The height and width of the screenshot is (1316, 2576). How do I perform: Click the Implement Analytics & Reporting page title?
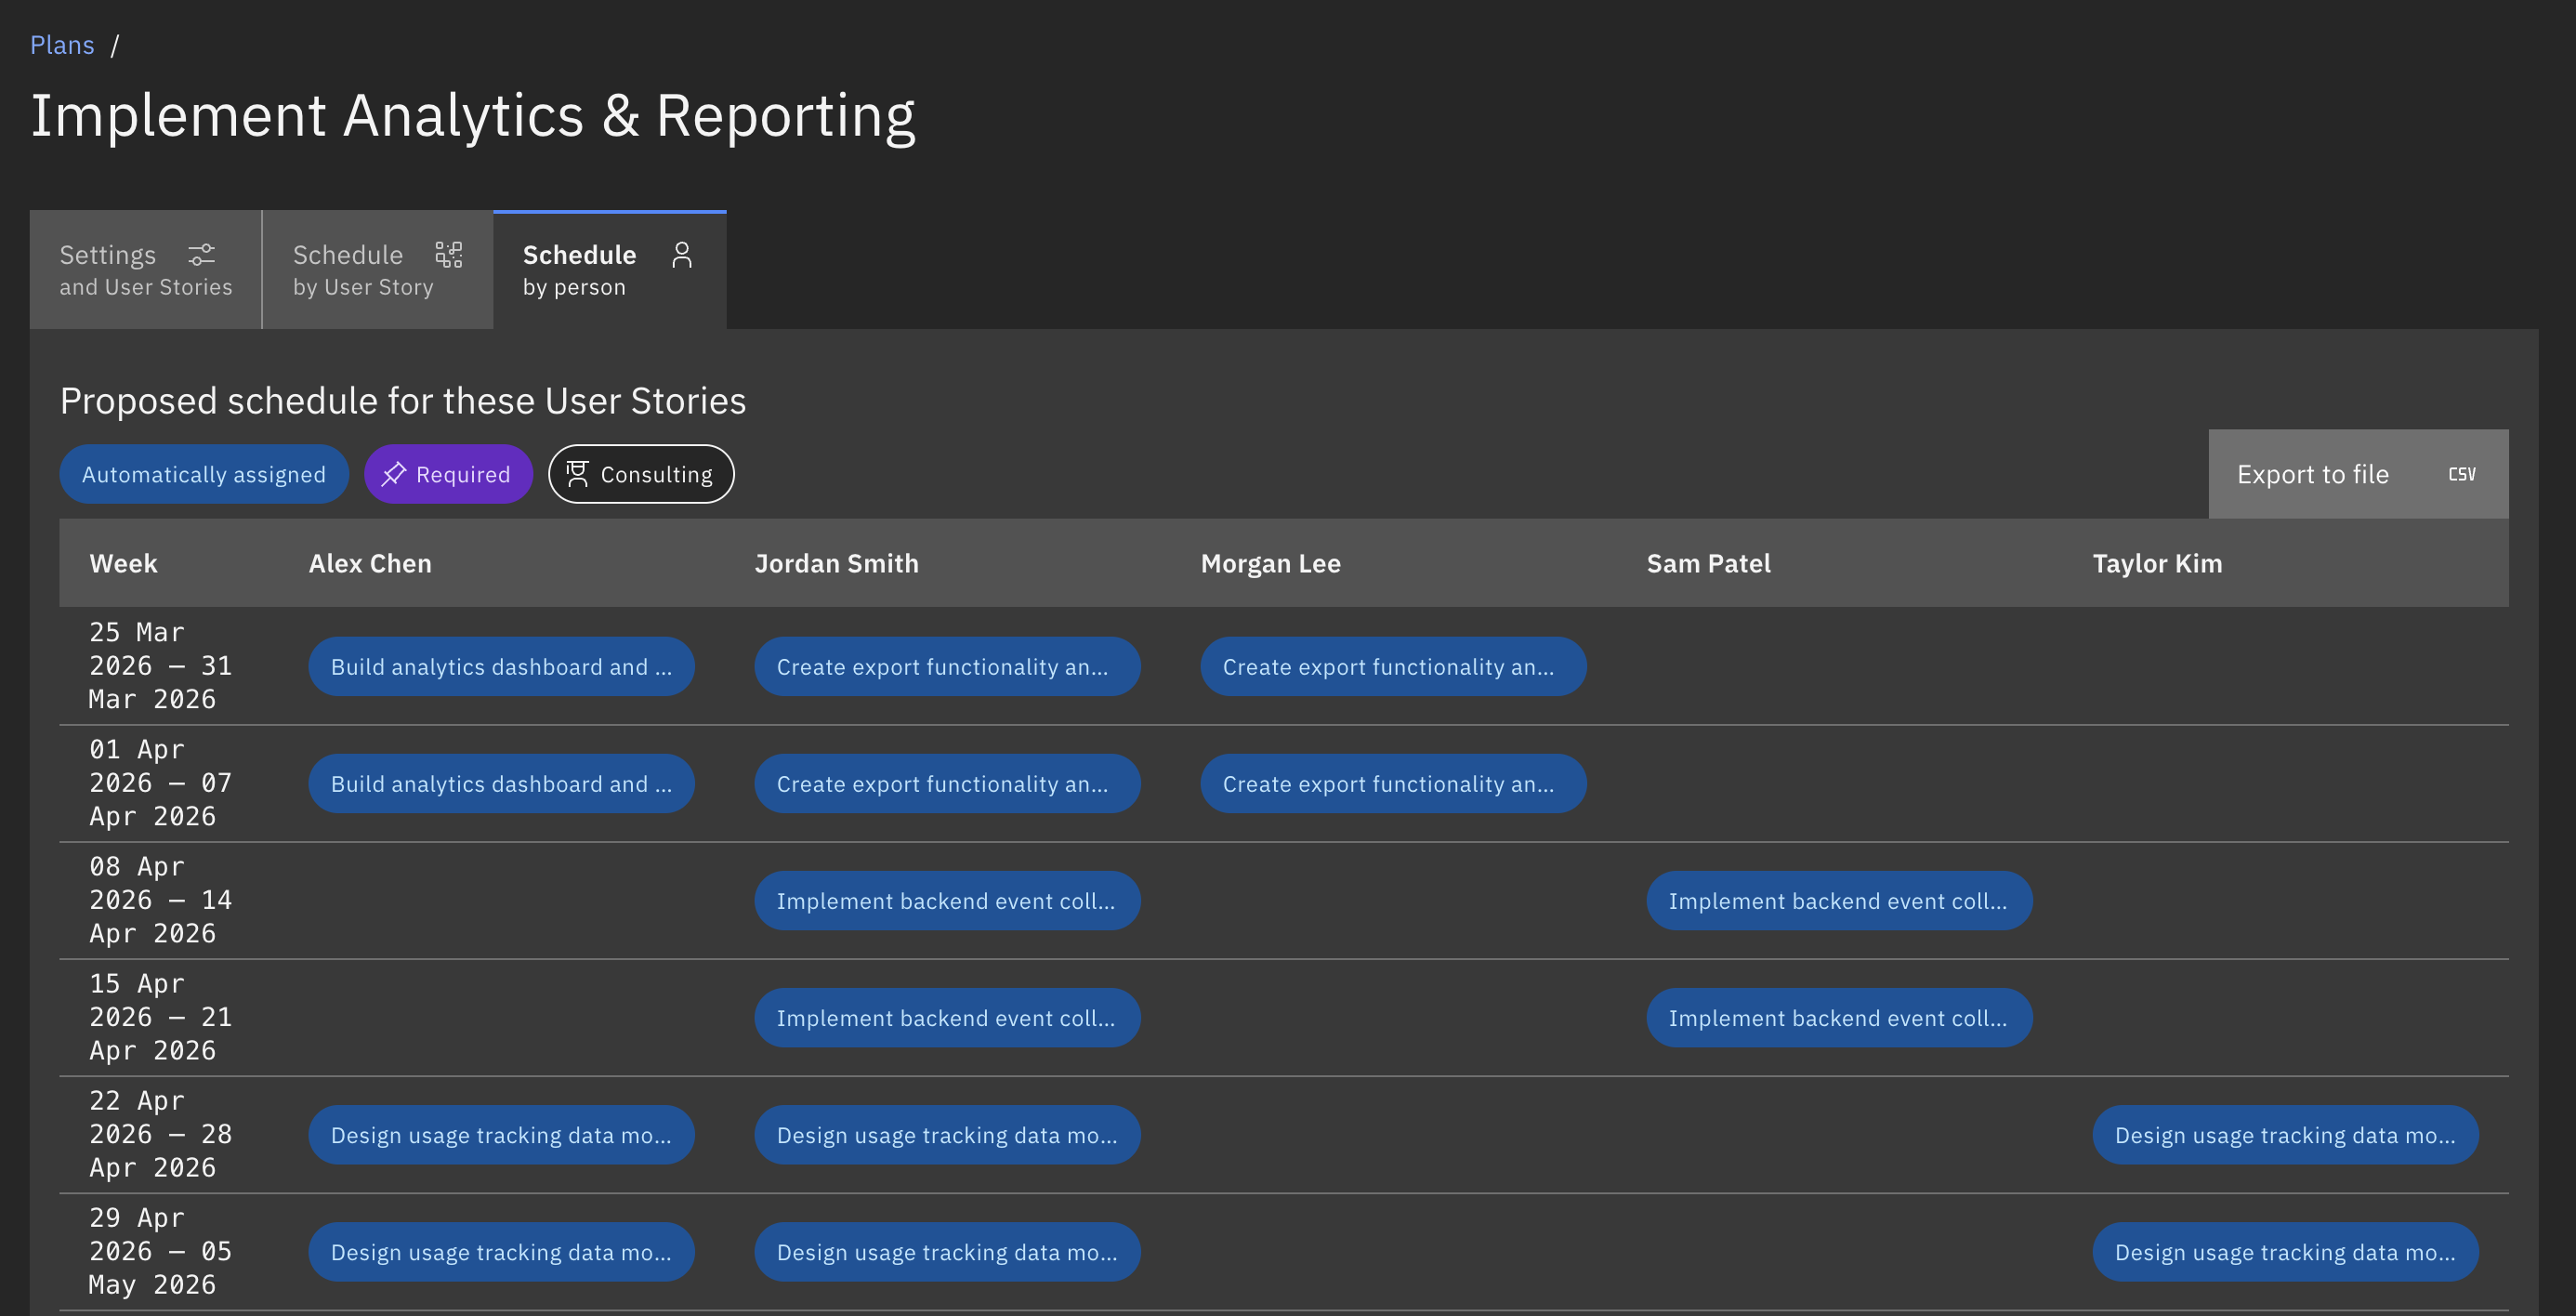tap(473, 116)
